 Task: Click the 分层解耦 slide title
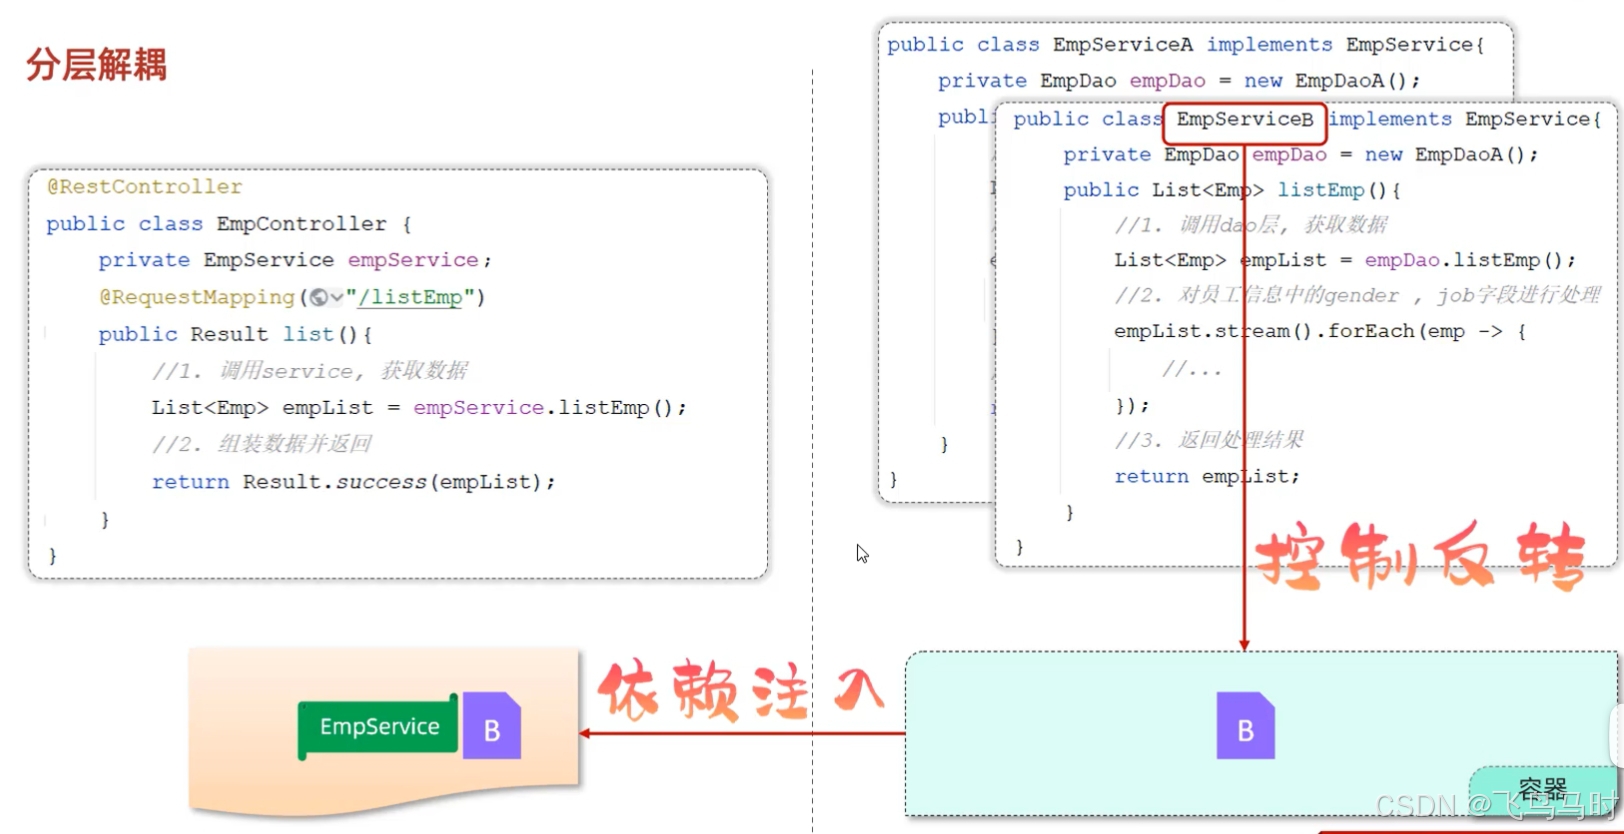[96, 64]
